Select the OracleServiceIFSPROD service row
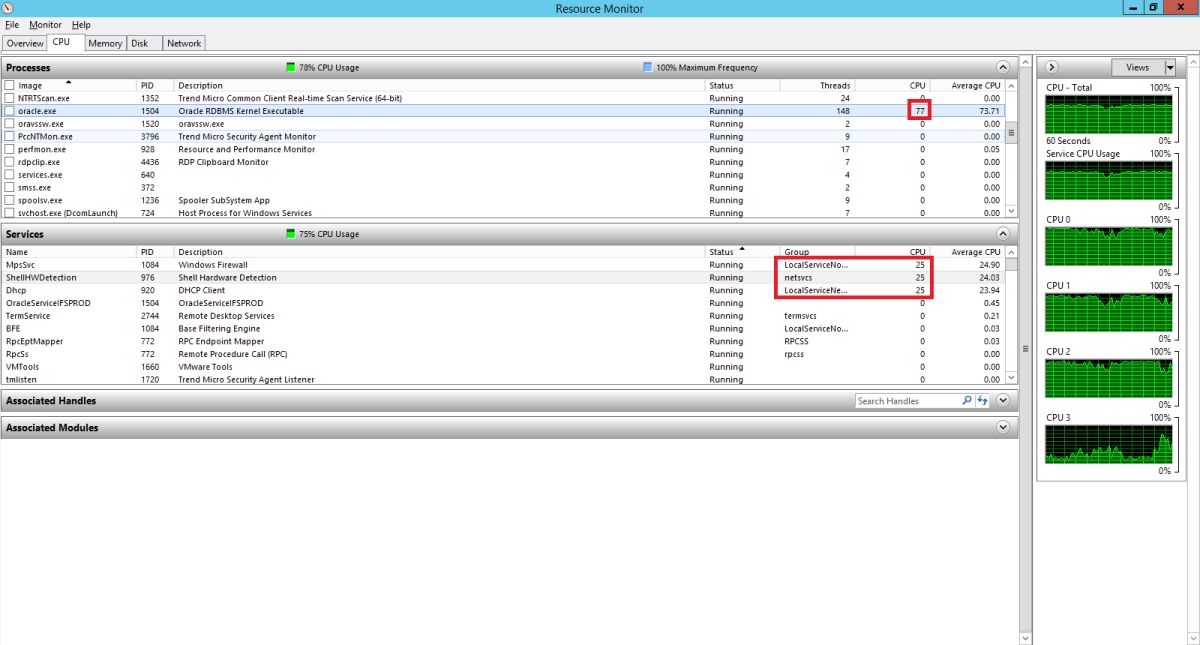This screenshot has height=645, width=1200. point(503,303)
